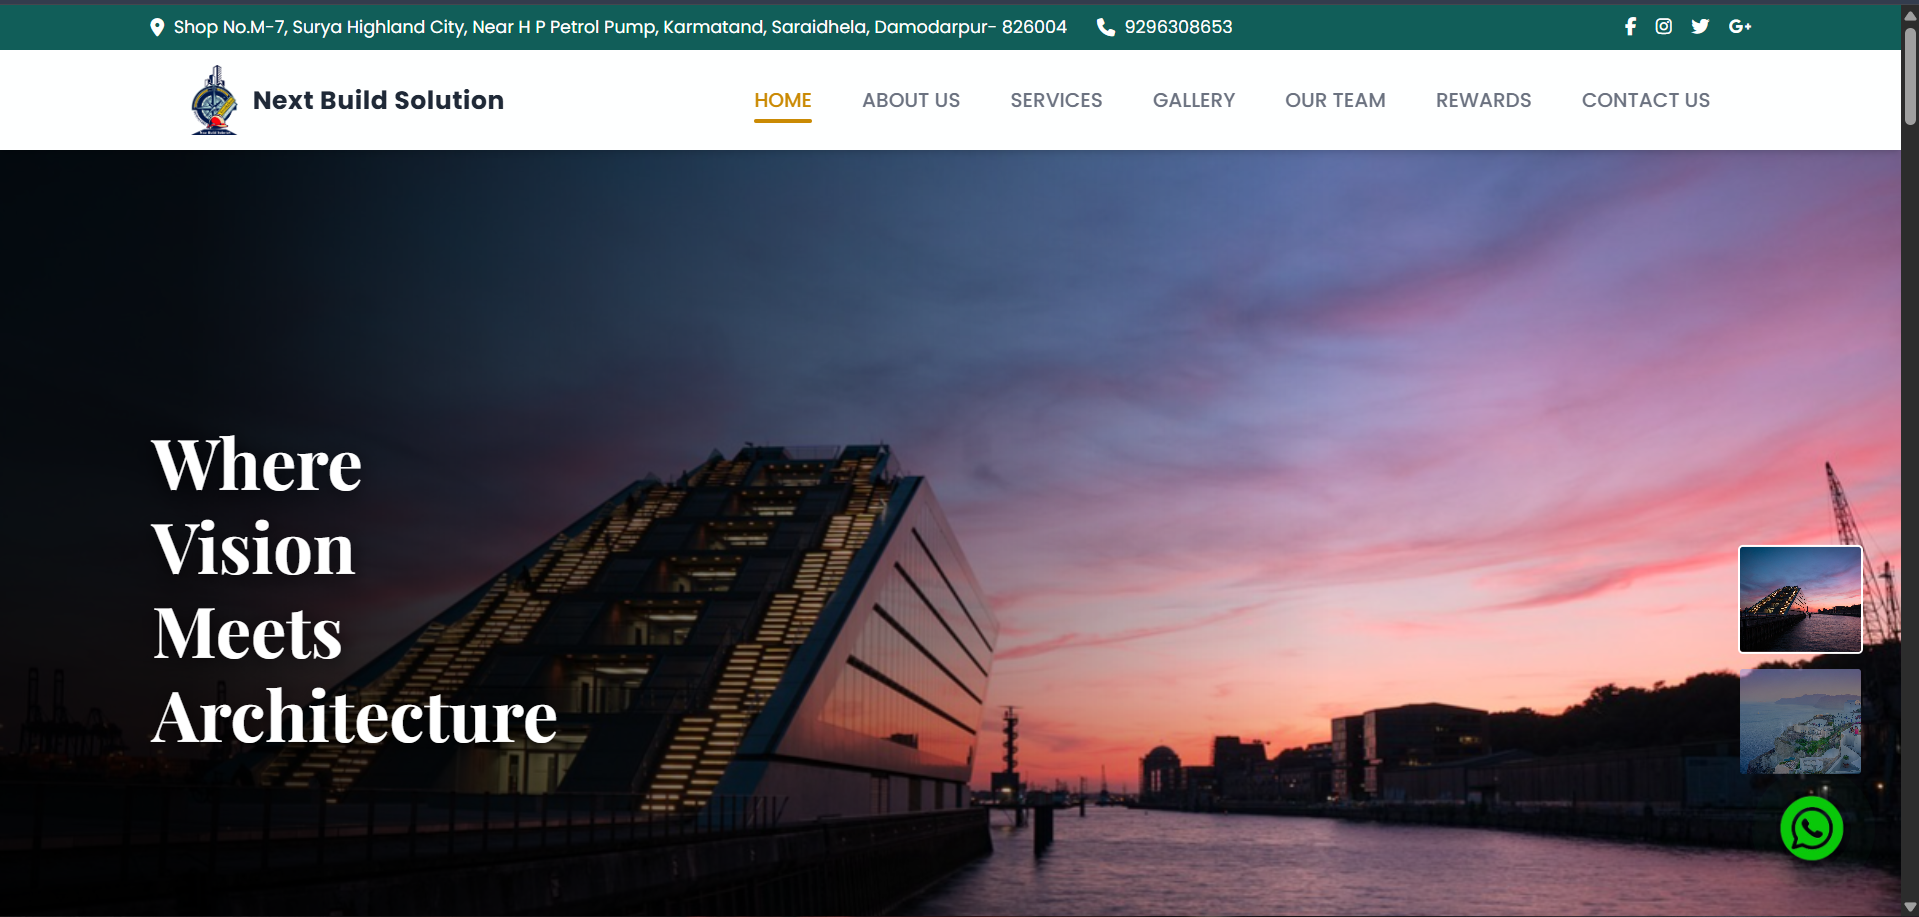The height and width of the screenshot is (917, 1919).
Task: Go to the HOME menu item
Action: (x=782, y=100)
